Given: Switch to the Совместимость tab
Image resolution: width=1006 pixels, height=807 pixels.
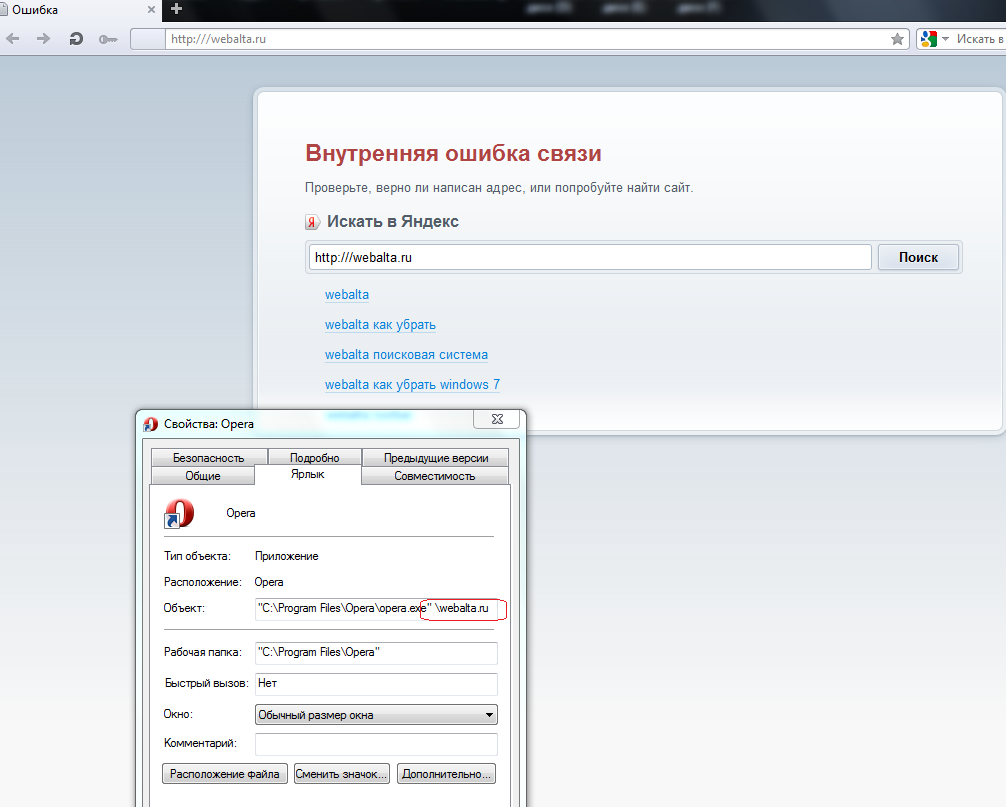Looking at the screenshot, I should (435, 475).
